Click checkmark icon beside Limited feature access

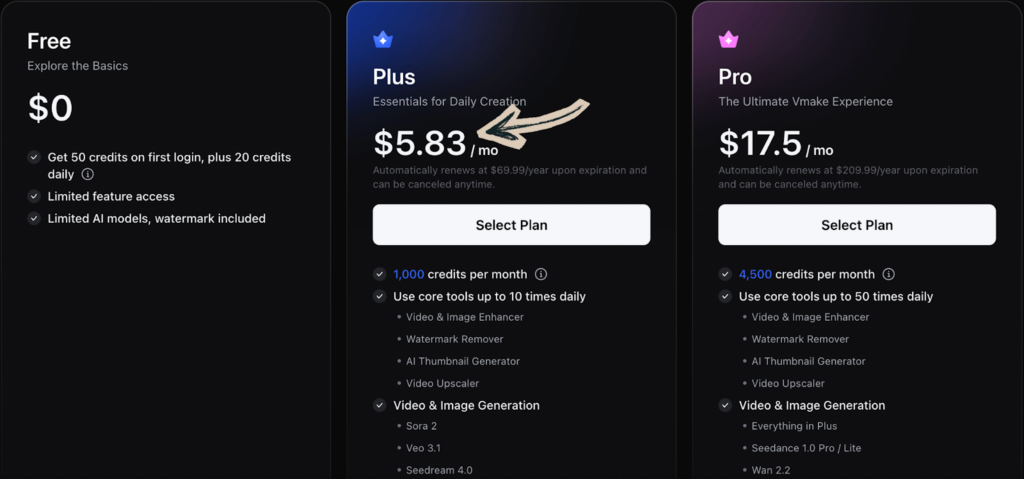[34, 196]
